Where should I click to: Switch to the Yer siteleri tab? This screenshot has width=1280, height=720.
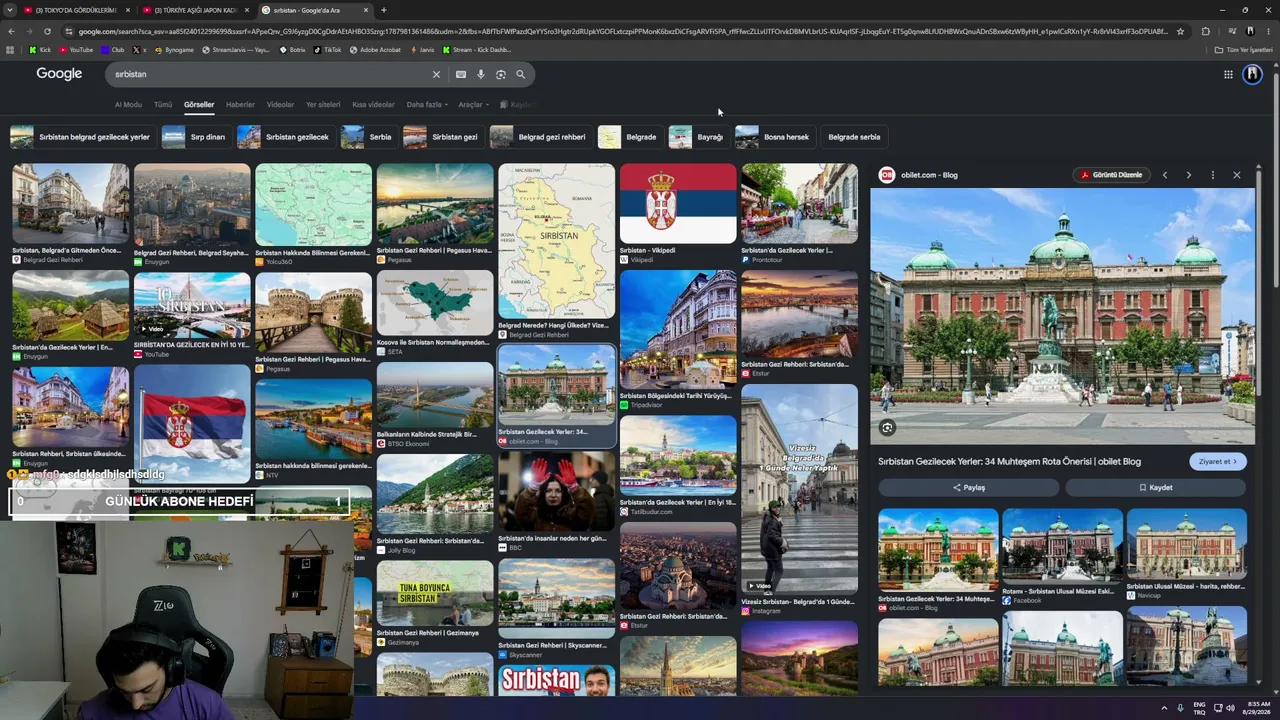coord(323,105)
